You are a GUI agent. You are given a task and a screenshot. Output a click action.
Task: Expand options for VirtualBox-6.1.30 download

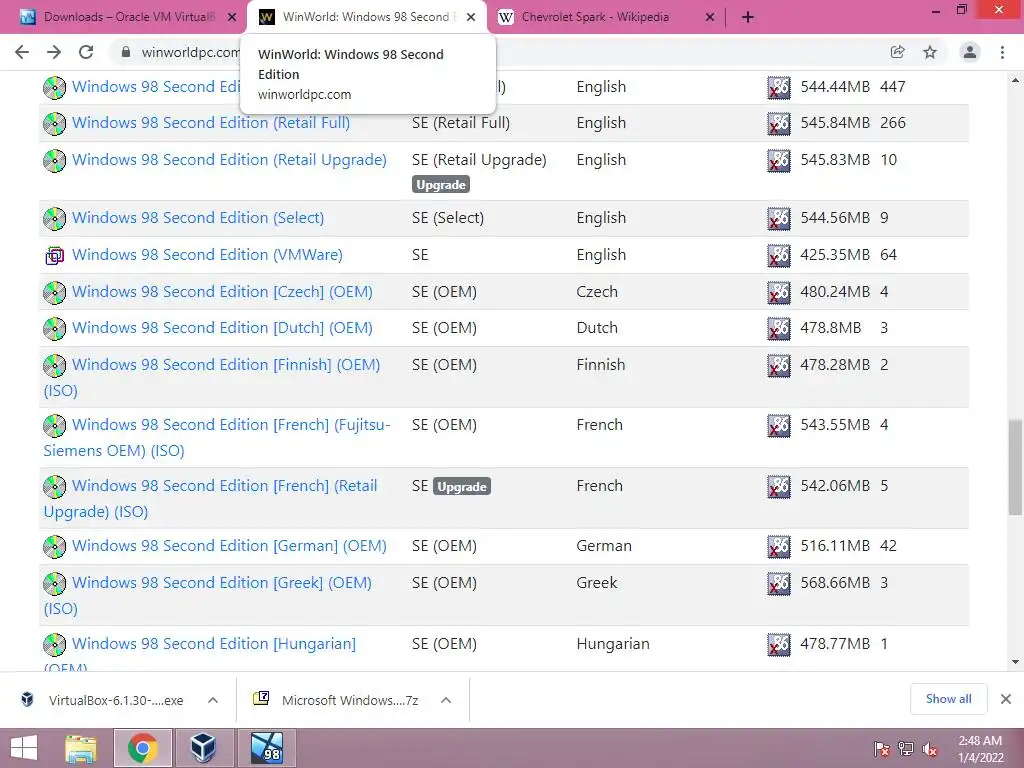click(213, 700)
